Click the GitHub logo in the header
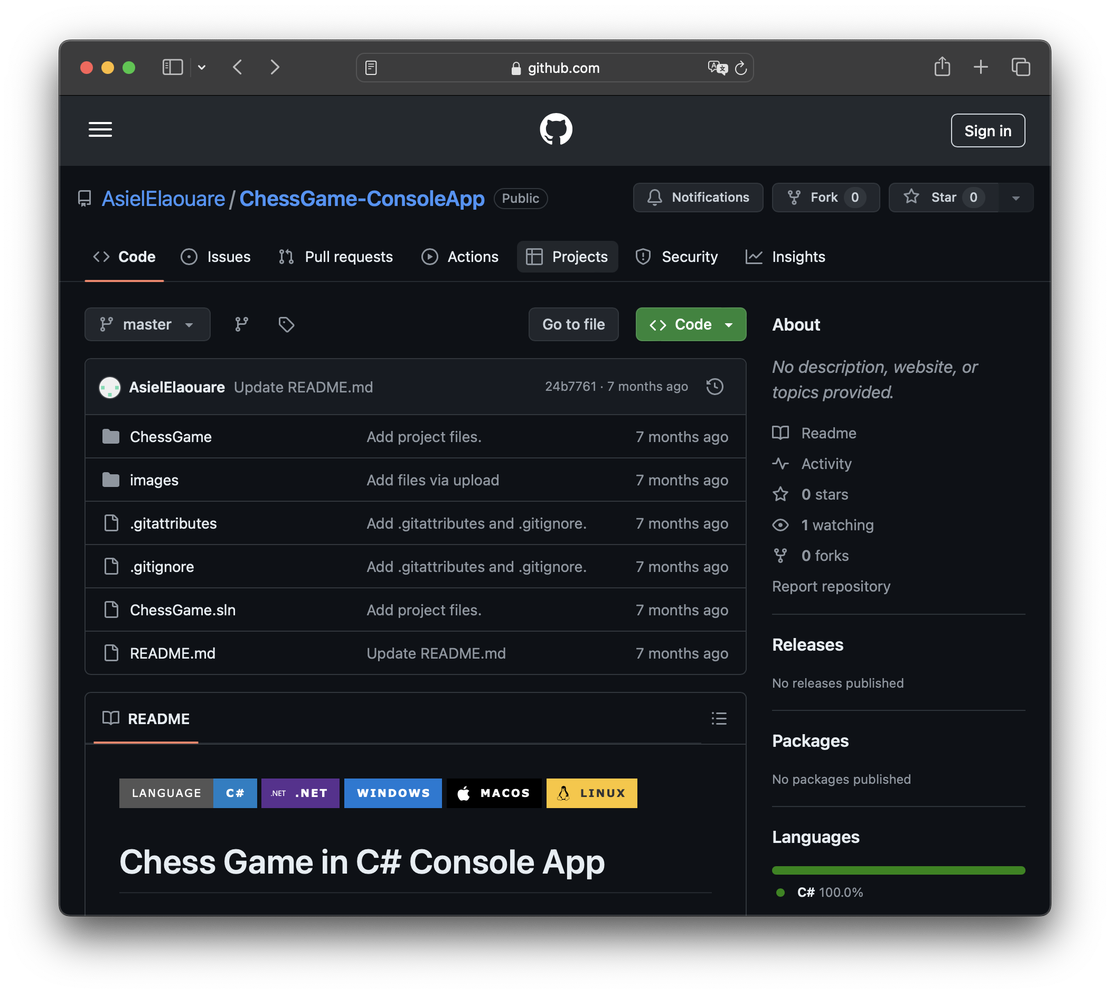This screenshot has width=1110, height=994. click(x=555, y=128)
